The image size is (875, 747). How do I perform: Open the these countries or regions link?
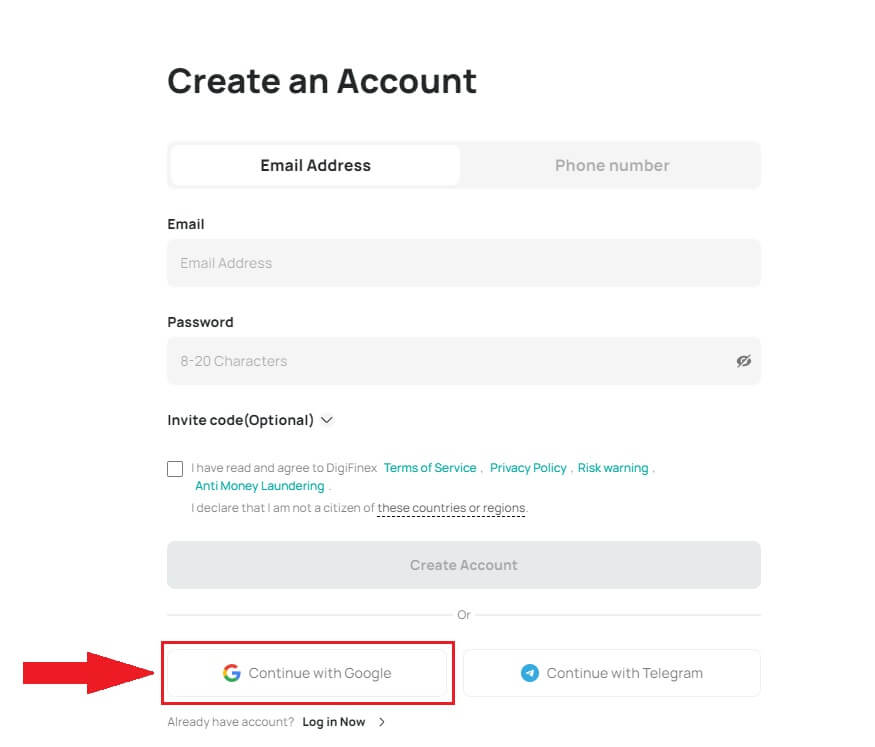point(451,507)
